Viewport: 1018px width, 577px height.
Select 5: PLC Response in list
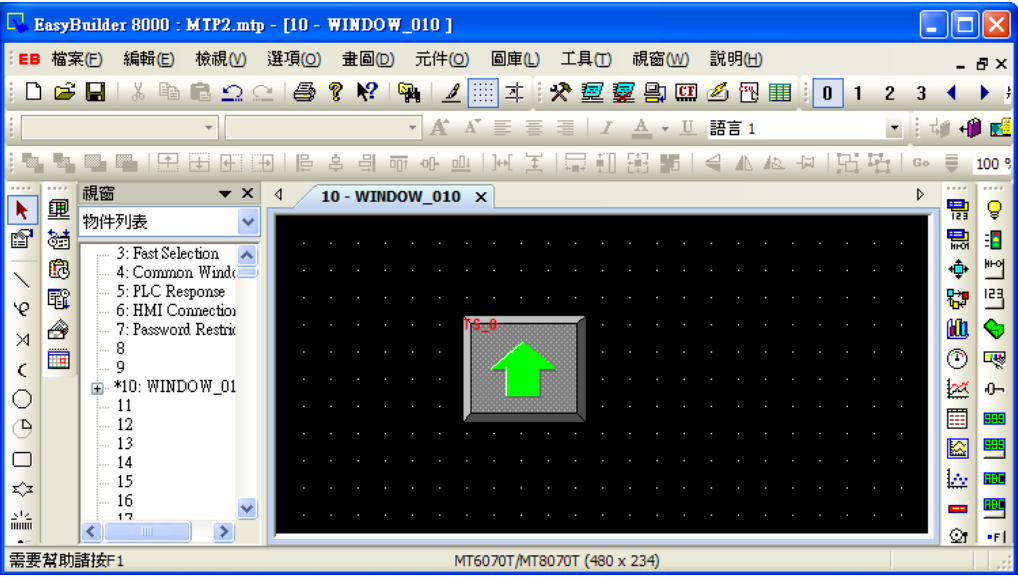(171, 291)
